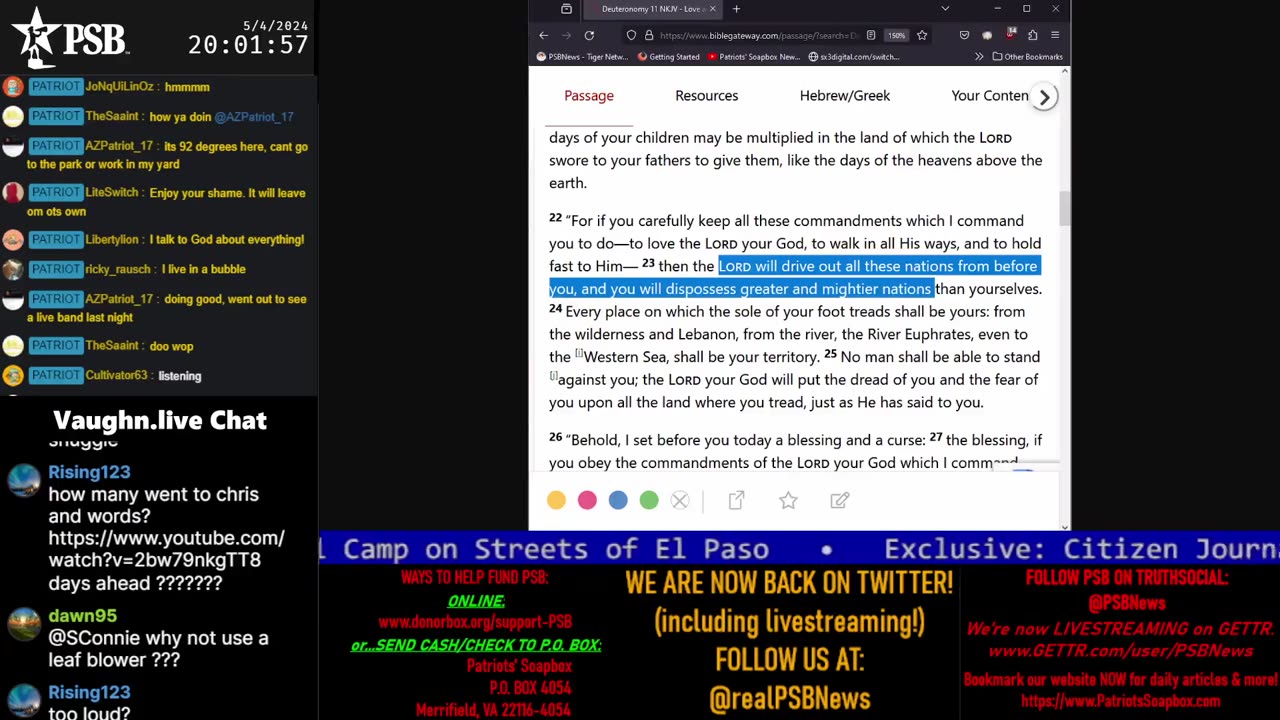Open the Firefox hamburger application menu

coord(1055,35)
